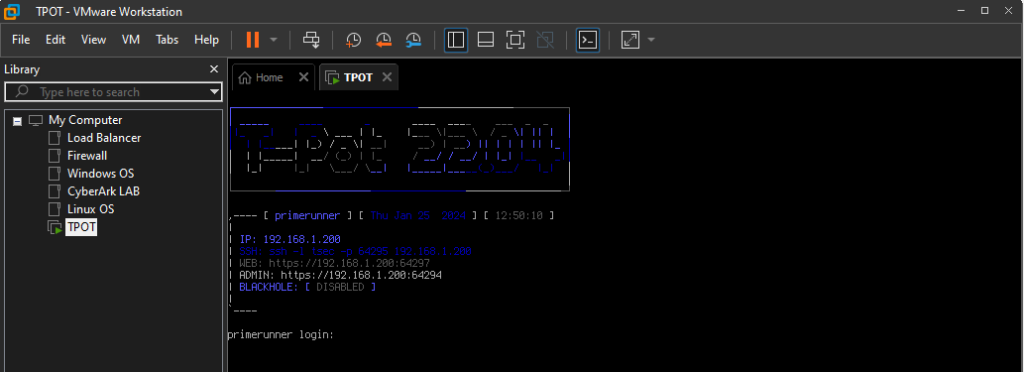The width and height of the screenshot is (1024, 372).
Task: Select the Firewall virtual machine
Action: click(x=87, y=155)
